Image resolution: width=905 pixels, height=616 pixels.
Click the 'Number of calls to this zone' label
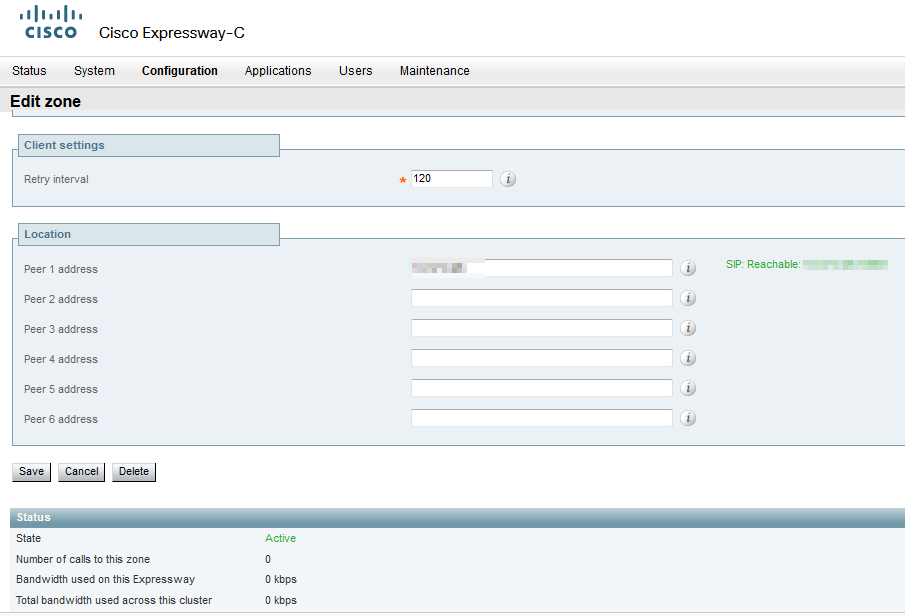click(x=83, y=559)
